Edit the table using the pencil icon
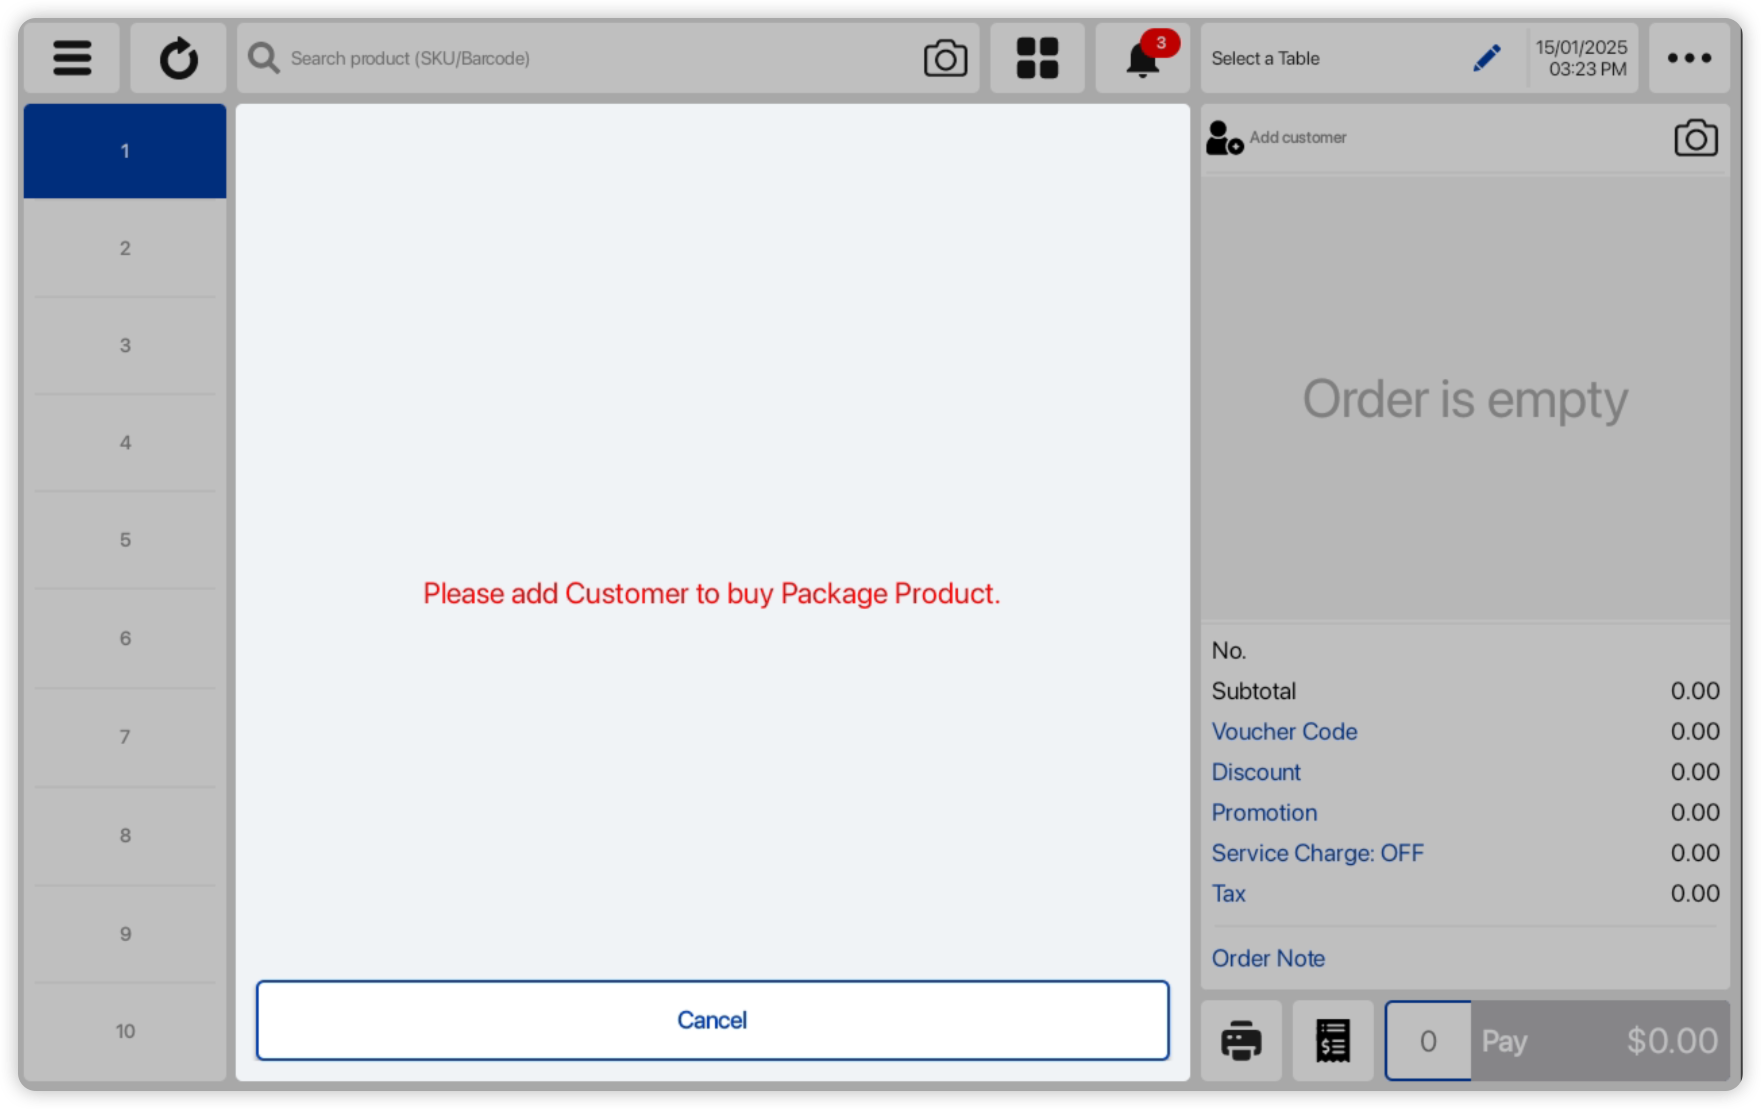1761x1109 pixels. coord(1487,57)
